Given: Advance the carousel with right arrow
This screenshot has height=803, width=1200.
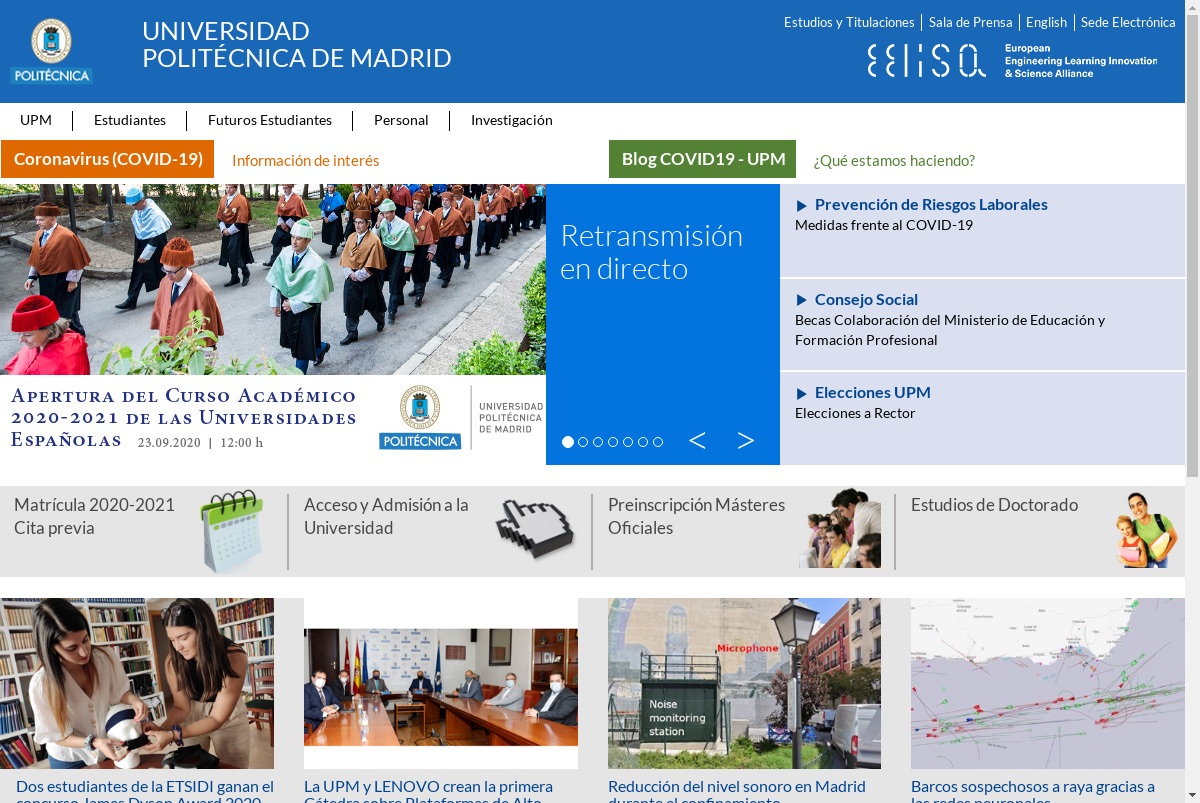Looking at the screenshot, I should pos(745,441).
